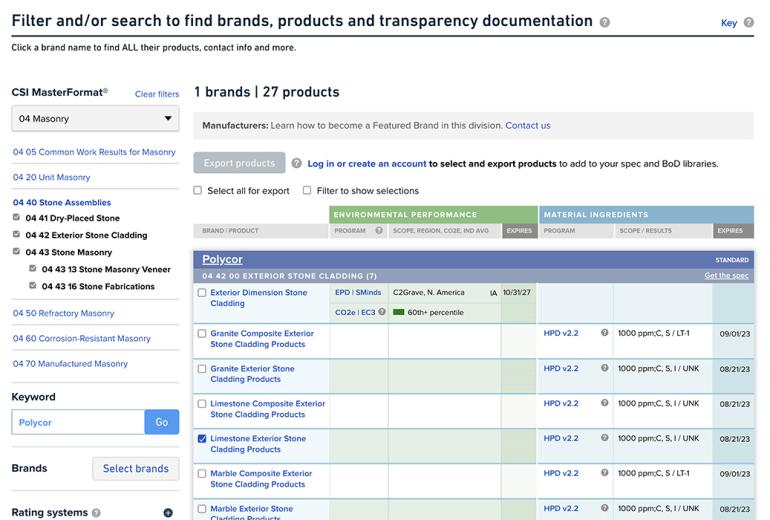This screenshot has width=770, height=520.
Task: Open help icon beside page heading
Action: coord(605,22)
